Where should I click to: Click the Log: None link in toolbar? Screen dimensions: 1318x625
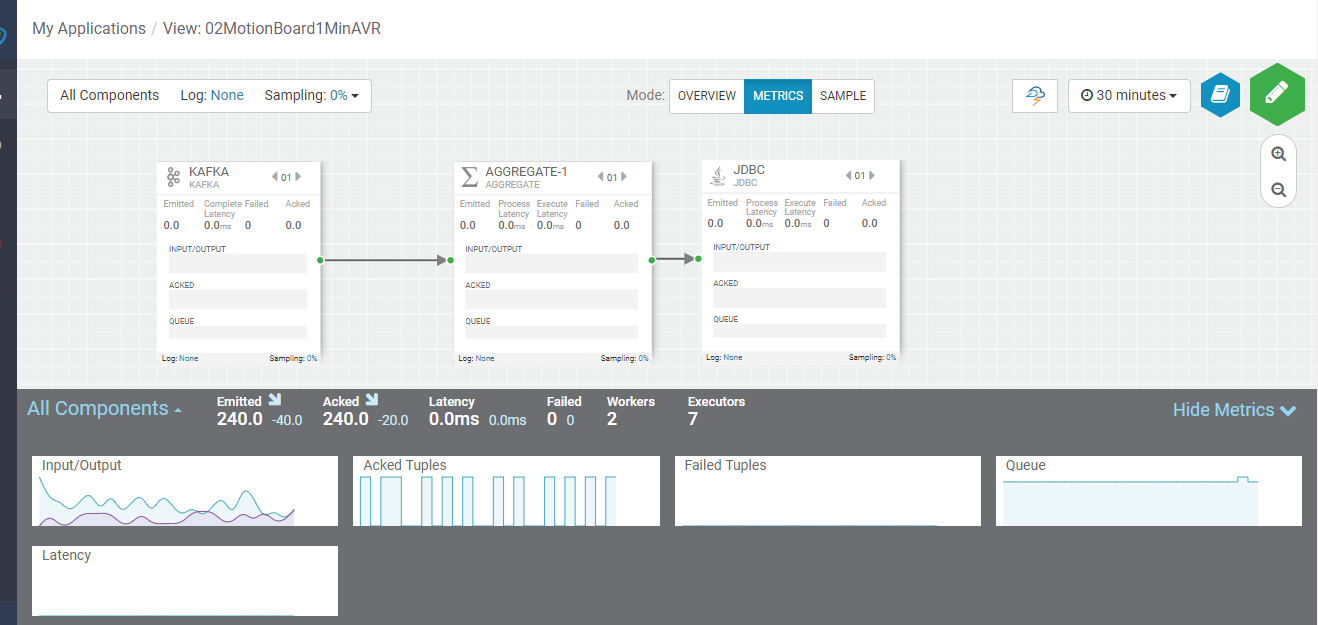point(212,96)
